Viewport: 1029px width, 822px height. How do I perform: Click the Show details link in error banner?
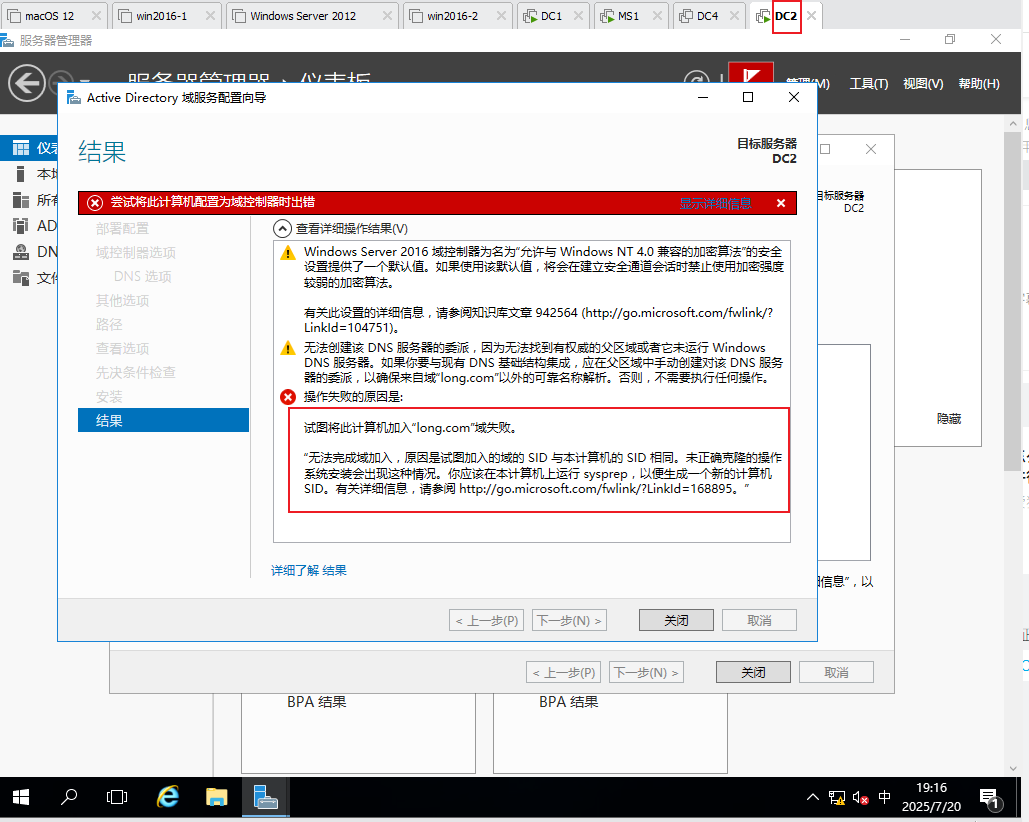[x=715, y=203]
